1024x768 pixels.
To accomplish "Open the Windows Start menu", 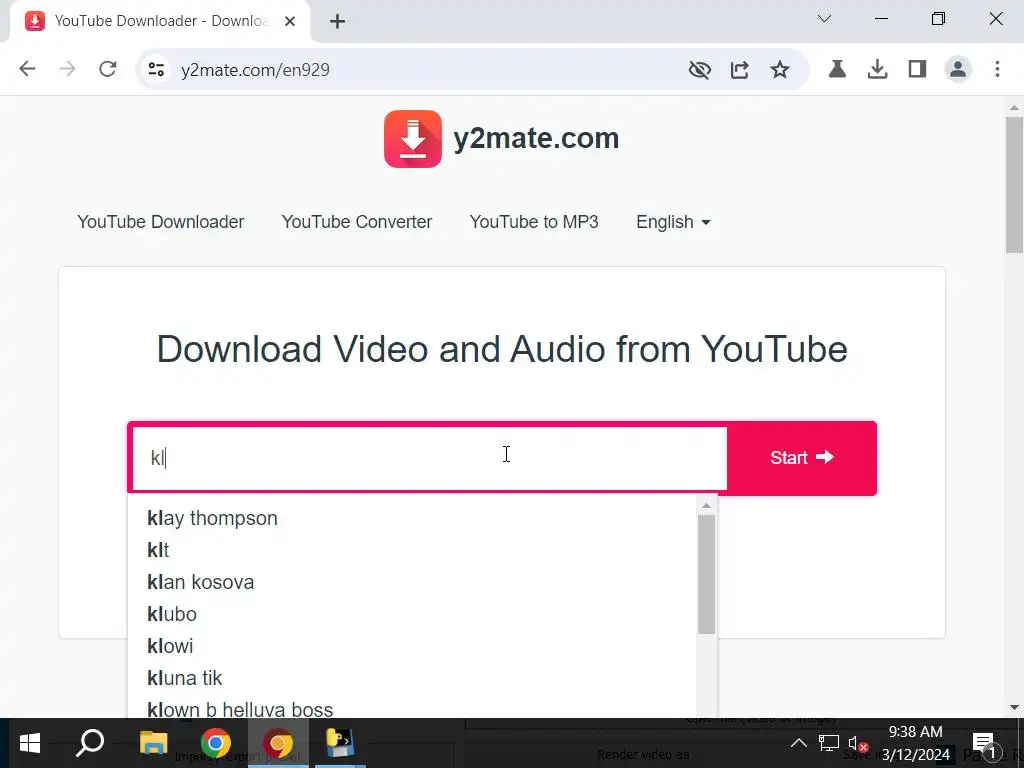I will [x=29, y=743].
